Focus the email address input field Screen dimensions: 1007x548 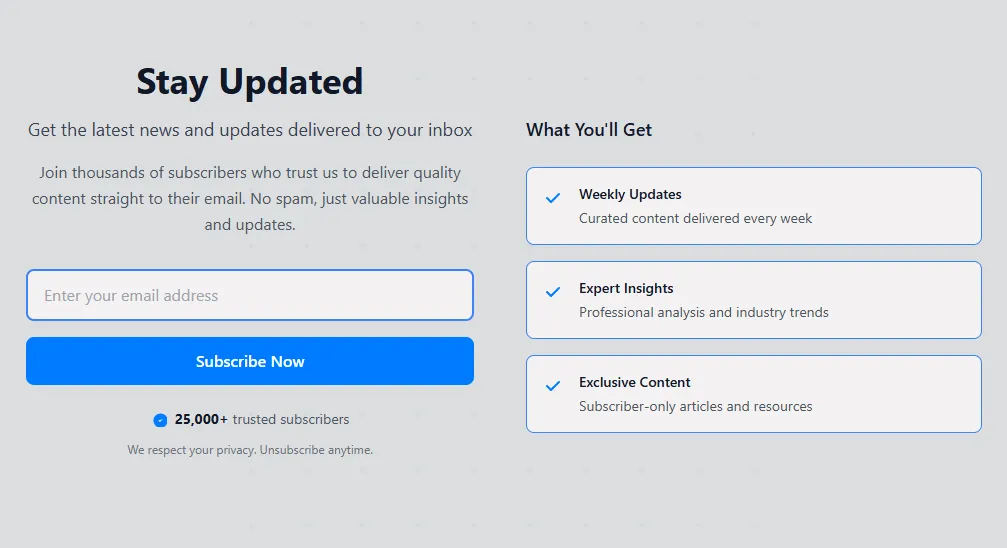pyautogui.click(x=250, y=295)
